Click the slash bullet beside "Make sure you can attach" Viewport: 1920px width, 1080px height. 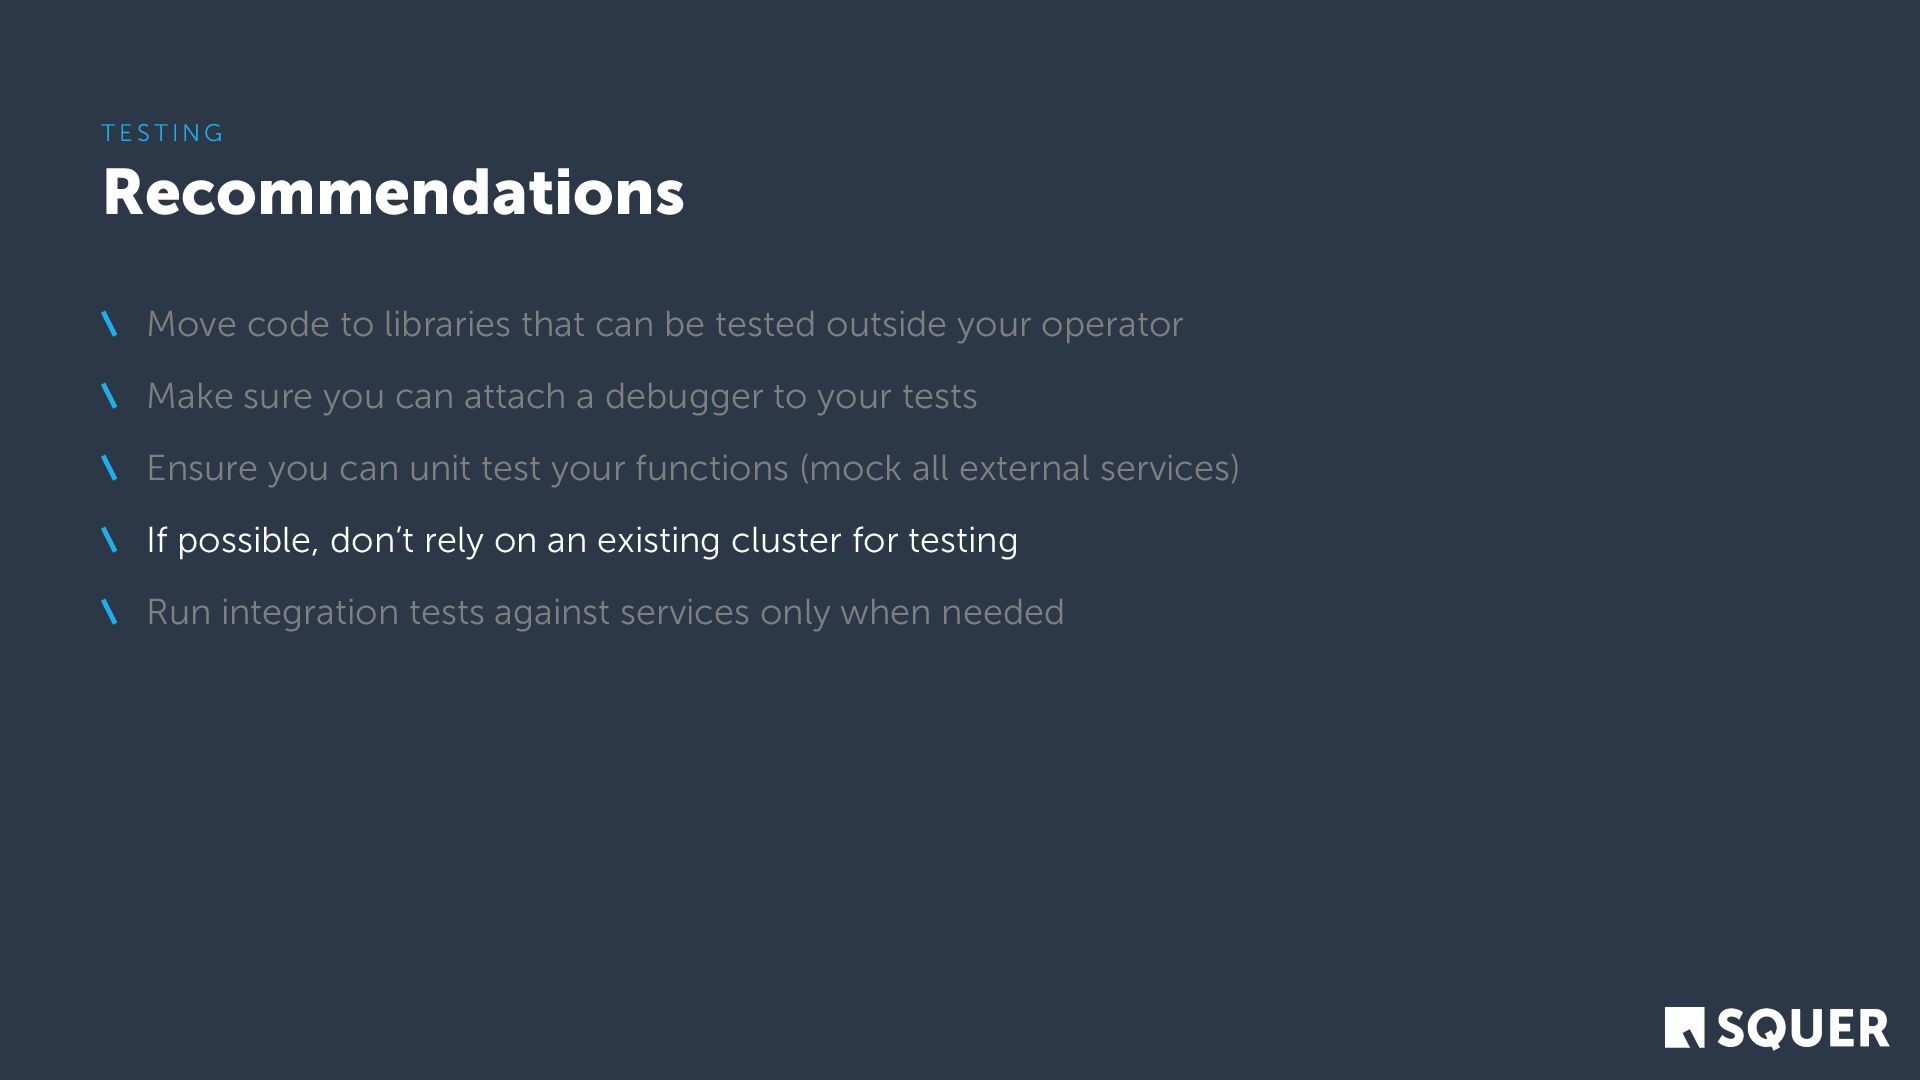pos(110,396)
